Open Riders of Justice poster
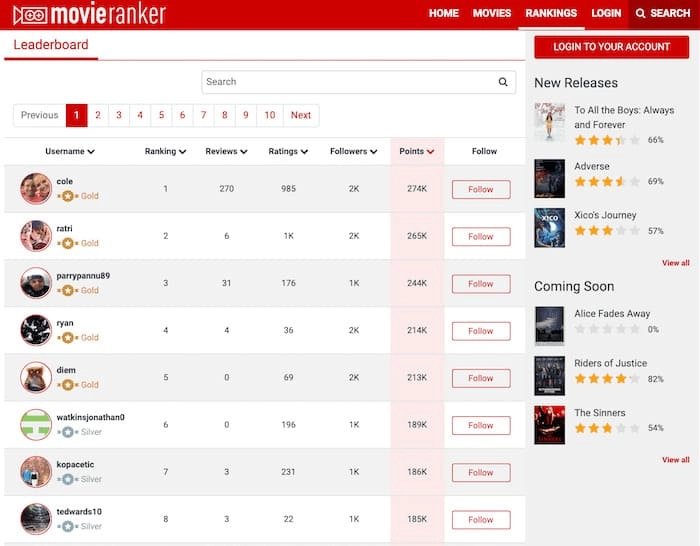 pos(550,376)
